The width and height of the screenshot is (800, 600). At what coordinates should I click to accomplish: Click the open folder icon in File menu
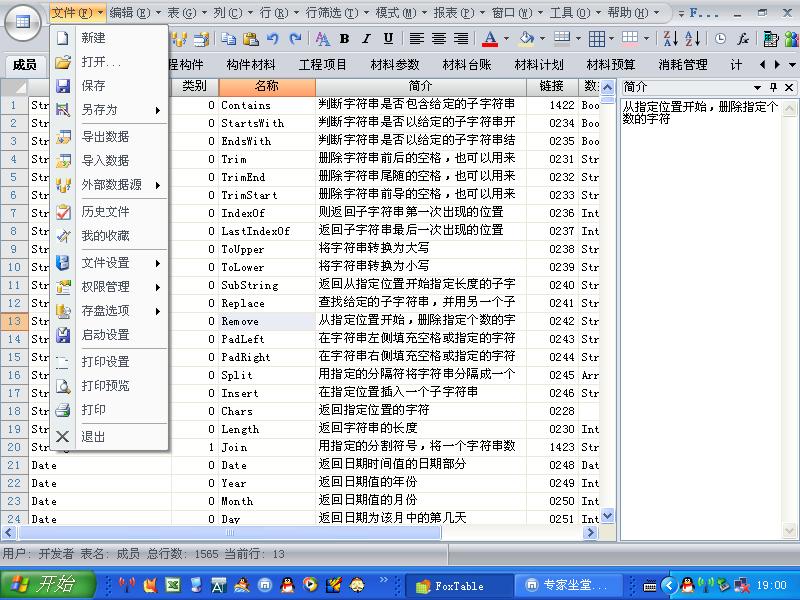(x=63, y=62)
